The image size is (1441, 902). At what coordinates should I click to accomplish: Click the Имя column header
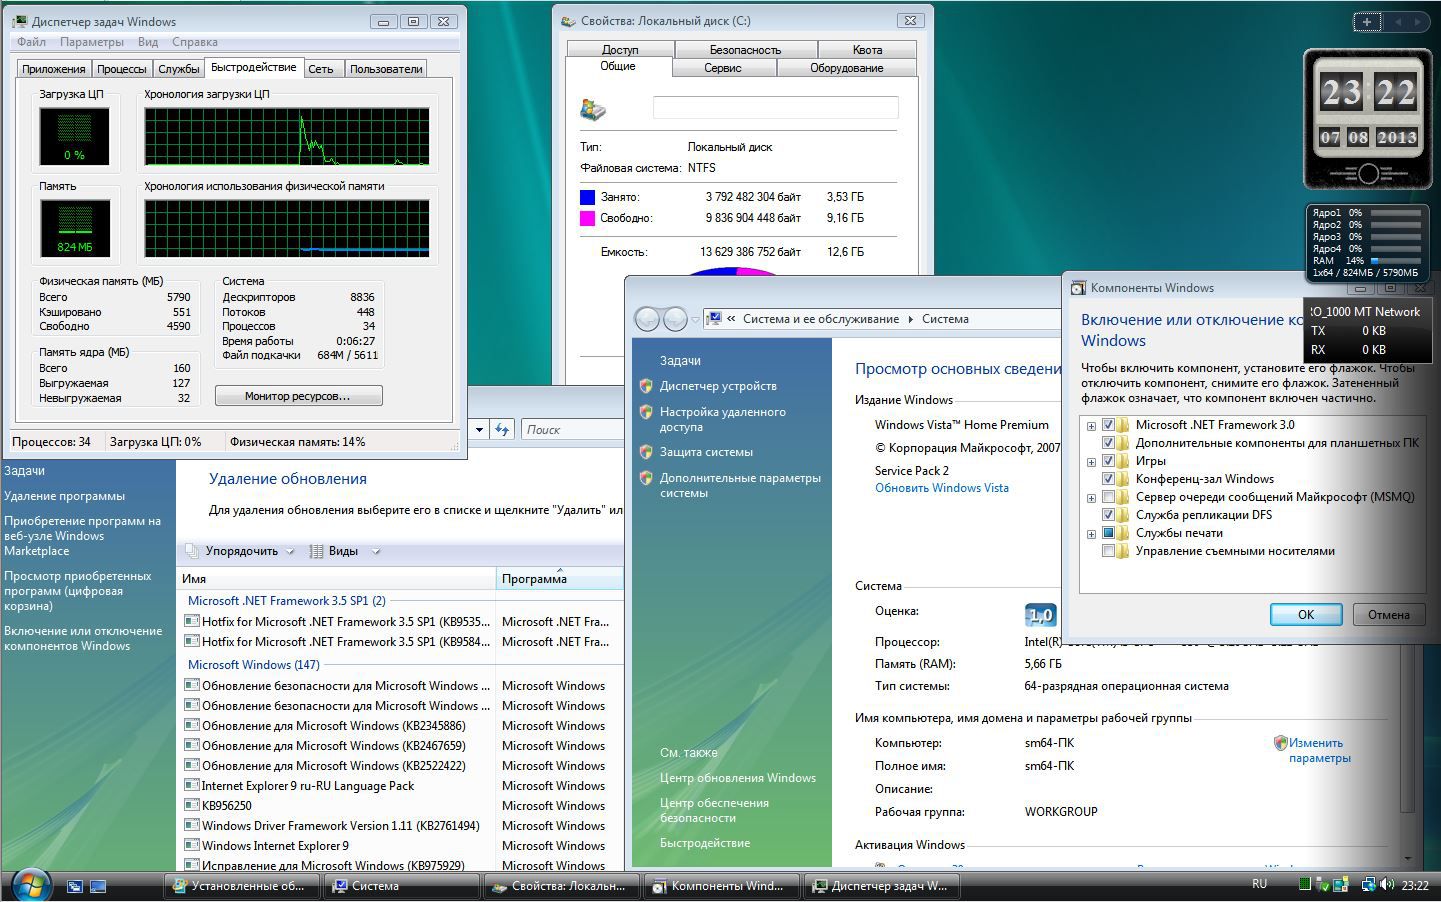(x=337, y=578)
